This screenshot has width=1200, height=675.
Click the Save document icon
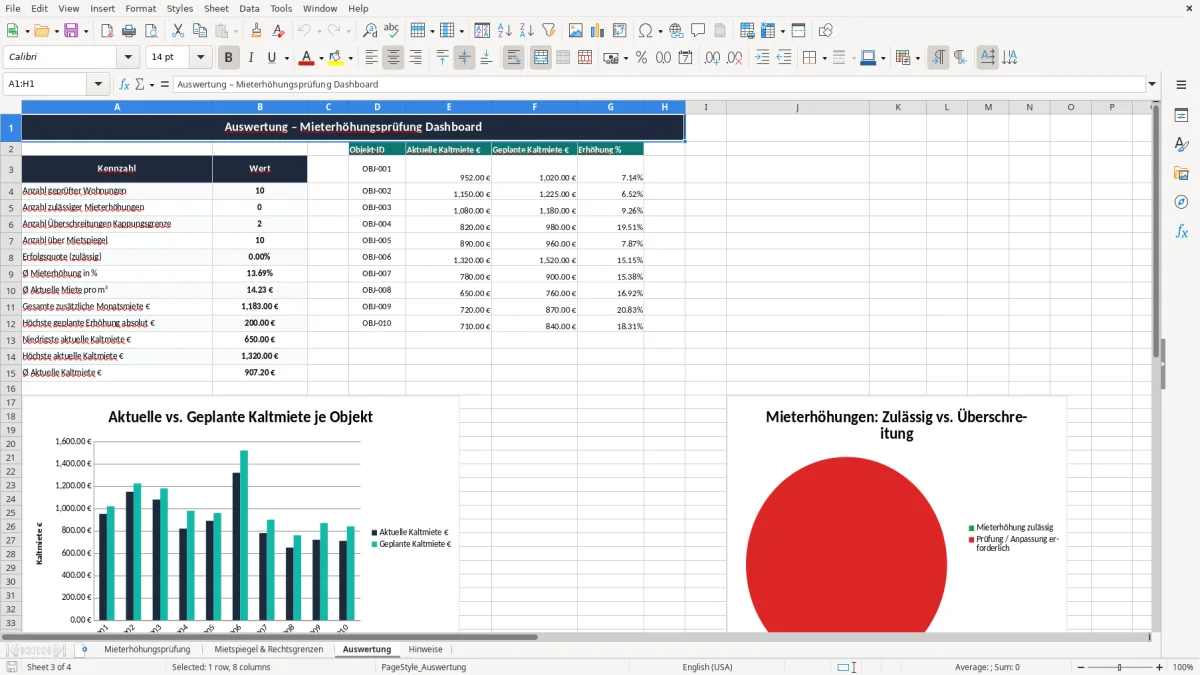point(71,31)
